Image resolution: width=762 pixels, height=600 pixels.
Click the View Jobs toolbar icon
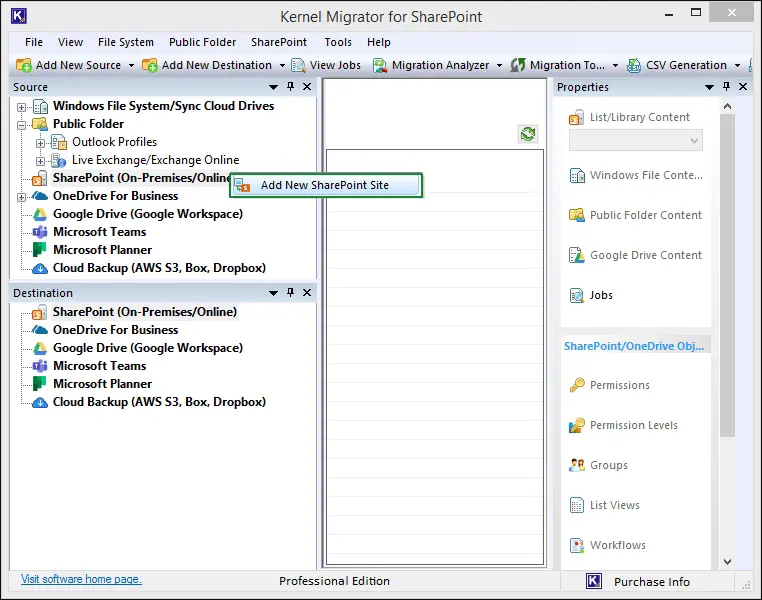(x=298, y=65)
